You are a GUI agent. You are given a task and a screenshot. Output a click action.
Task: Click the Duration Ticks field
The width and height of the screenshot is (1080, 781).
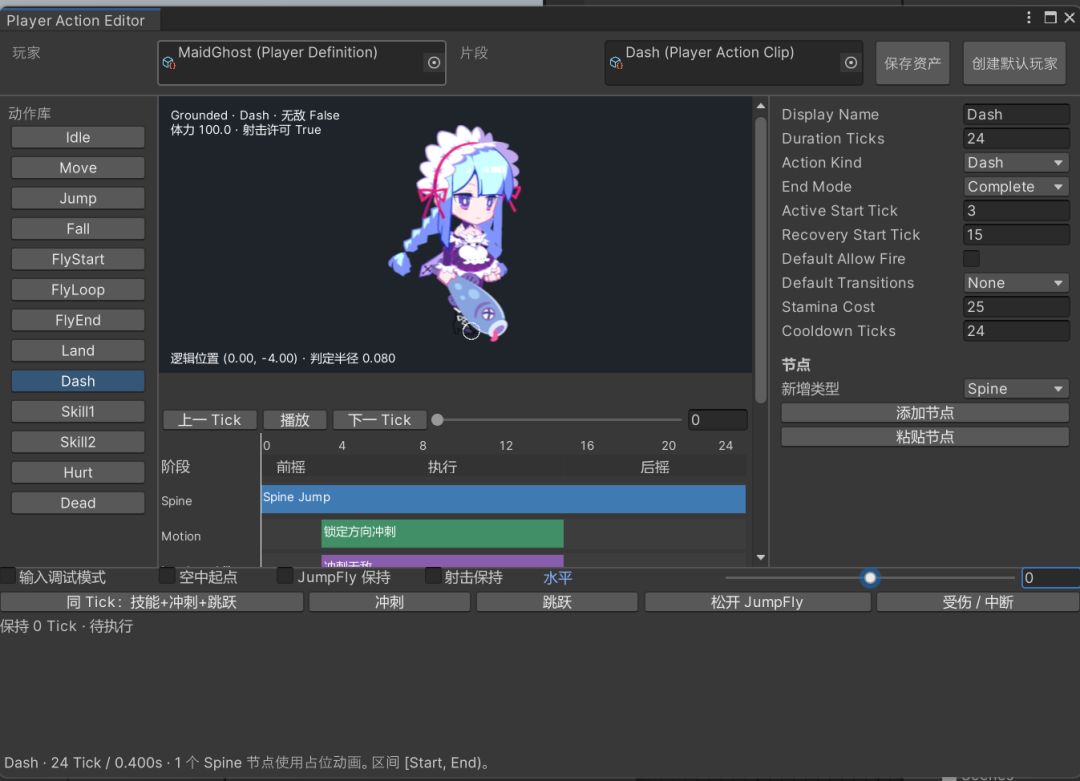click(x=1016, y=138)
